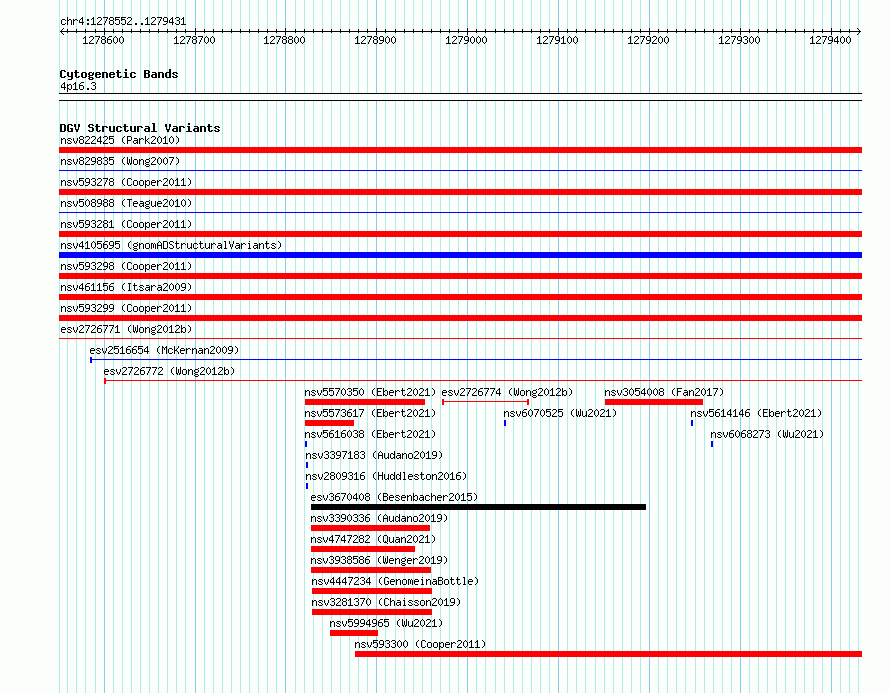The height and width of the screenshot is (693, 890).
Task: Click ruler position 1279000
Action: pos(466,40)
